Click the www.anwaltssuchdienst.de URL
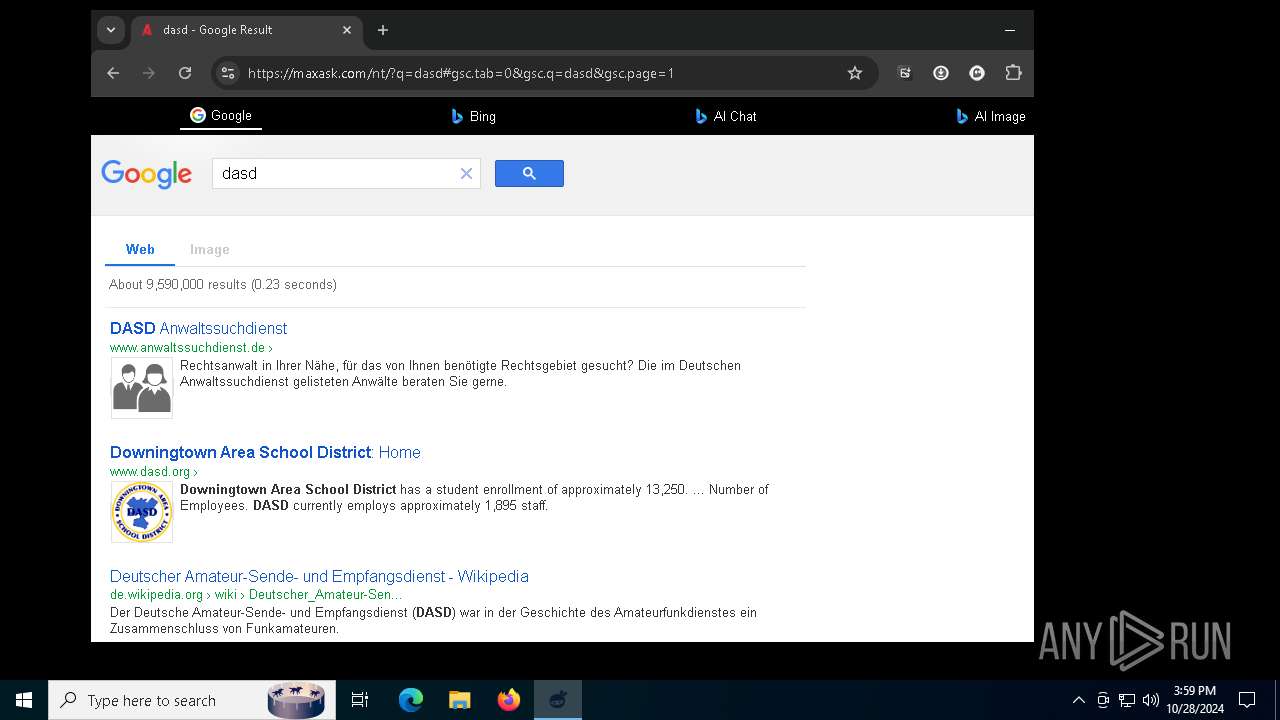 pos(187,347)
